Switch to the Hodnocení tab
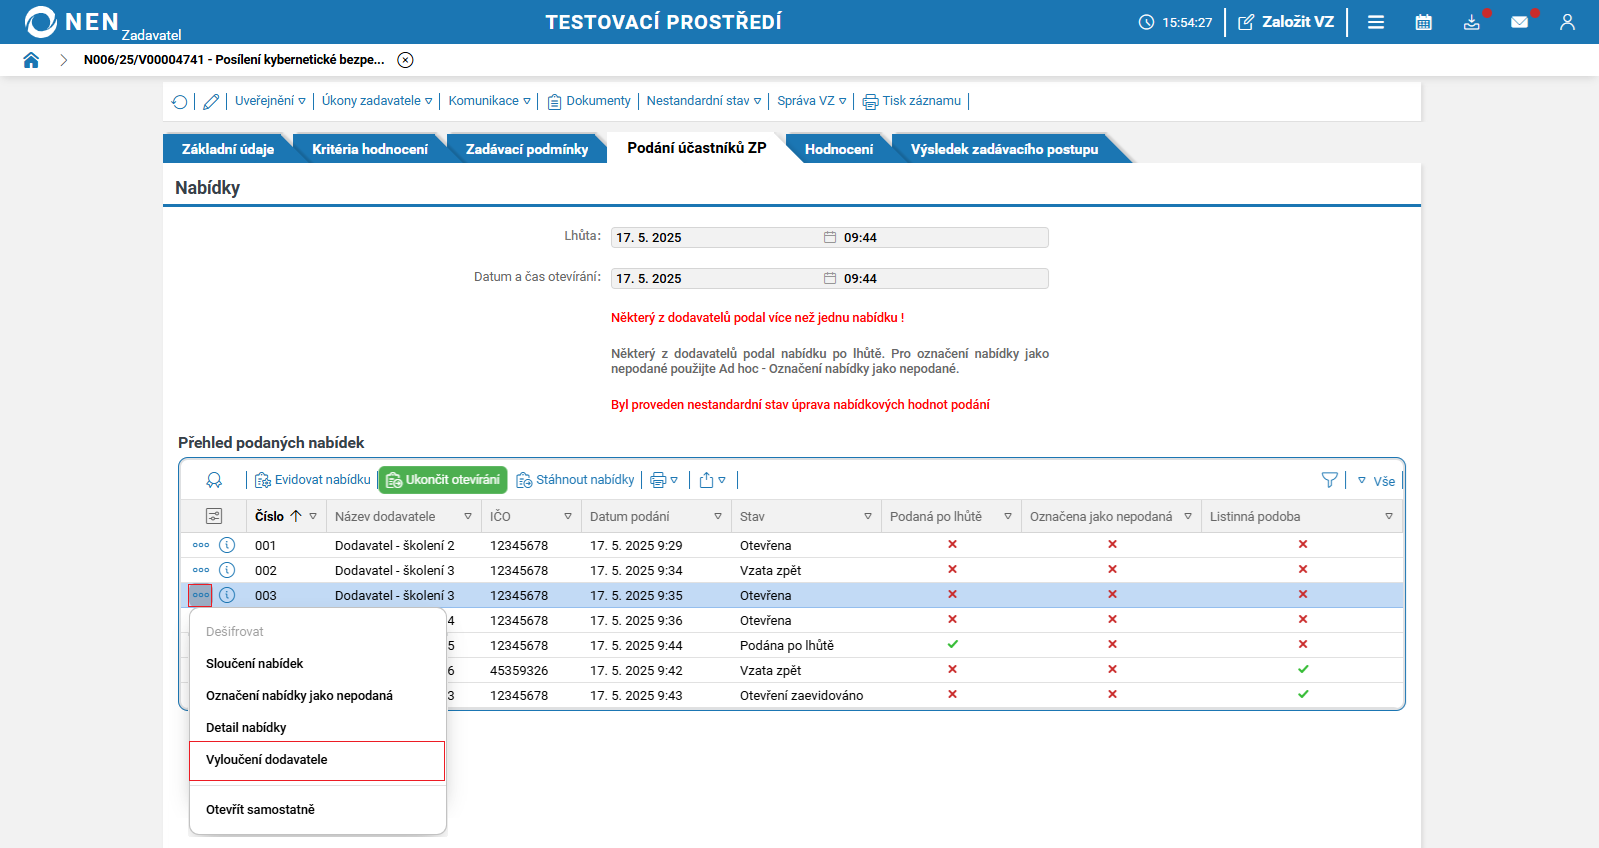Image resolution: width=1599 pixels, height=848 pixels. [838, 149]
